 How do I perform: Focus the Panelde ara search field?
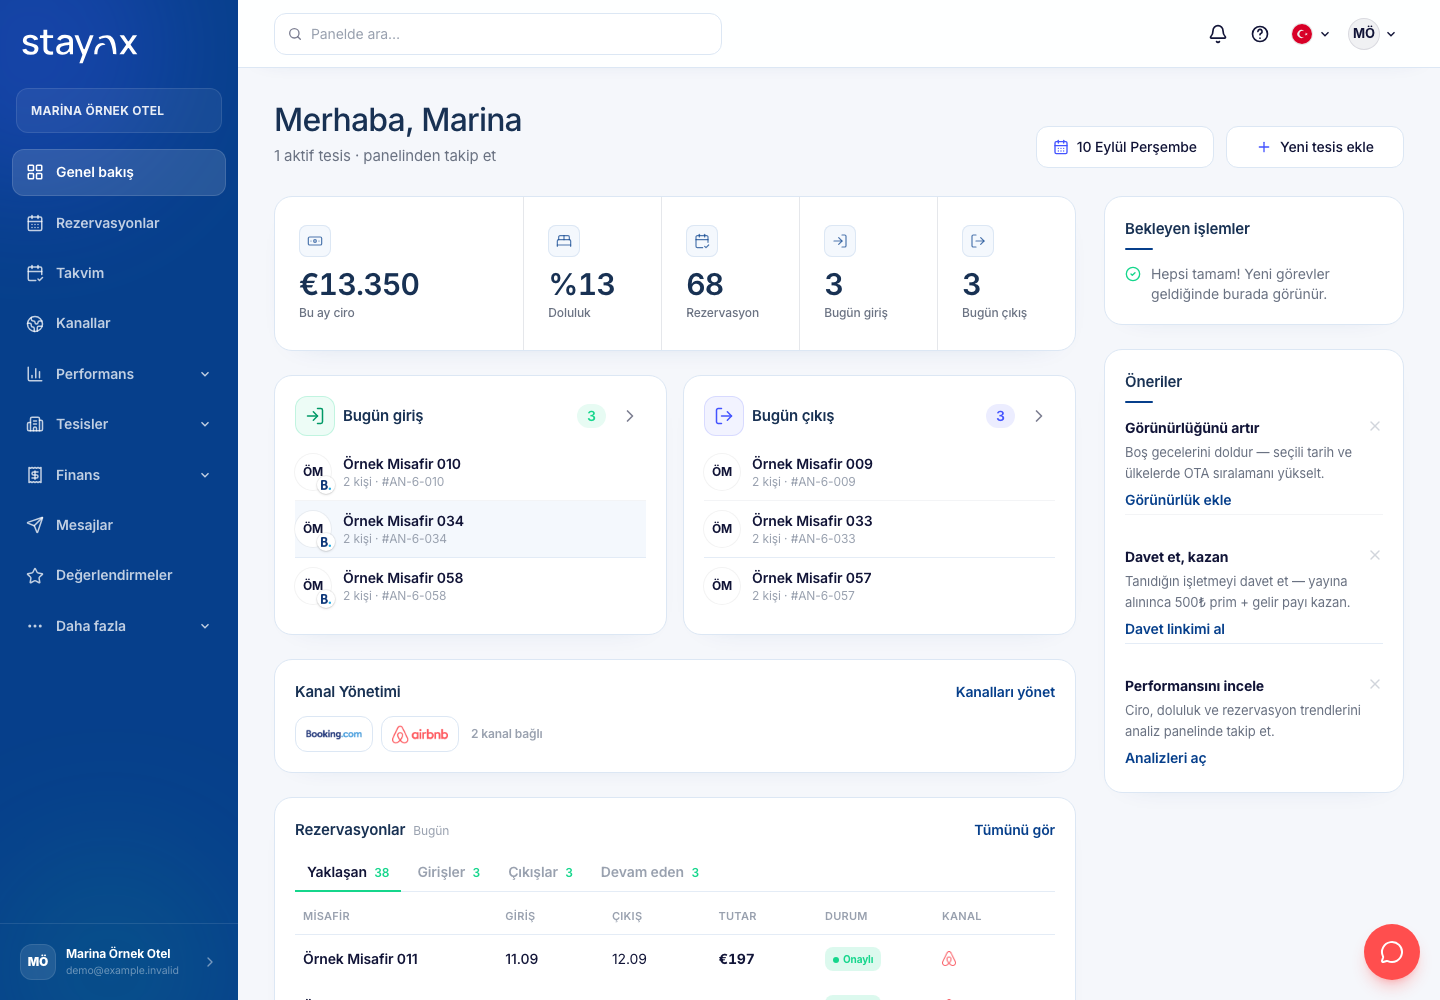[498, 34]
